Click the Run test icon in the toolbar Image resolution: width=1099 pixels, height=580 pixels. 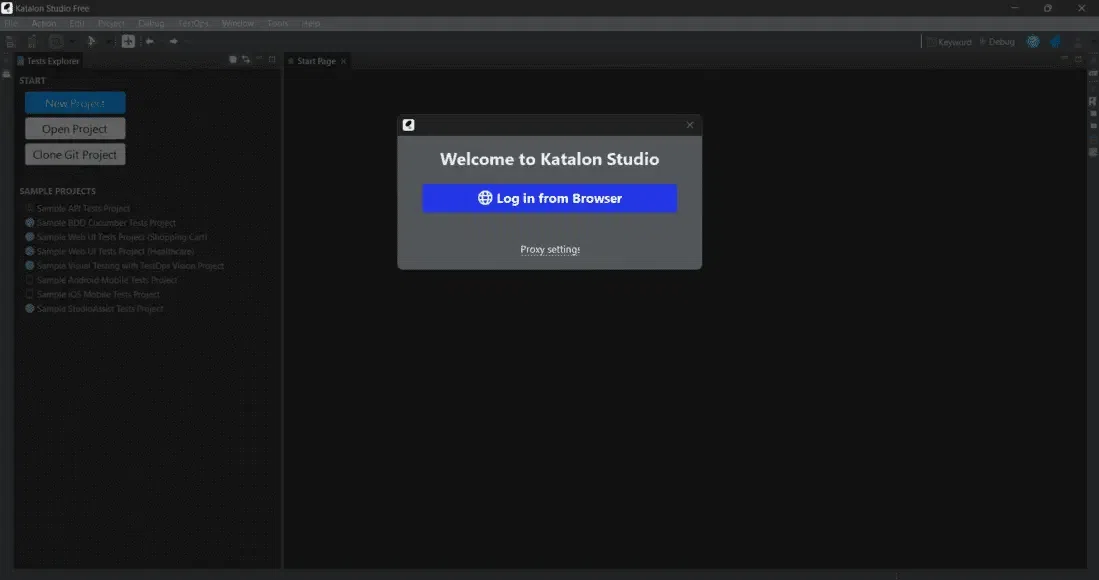click(x=91, y=42)
